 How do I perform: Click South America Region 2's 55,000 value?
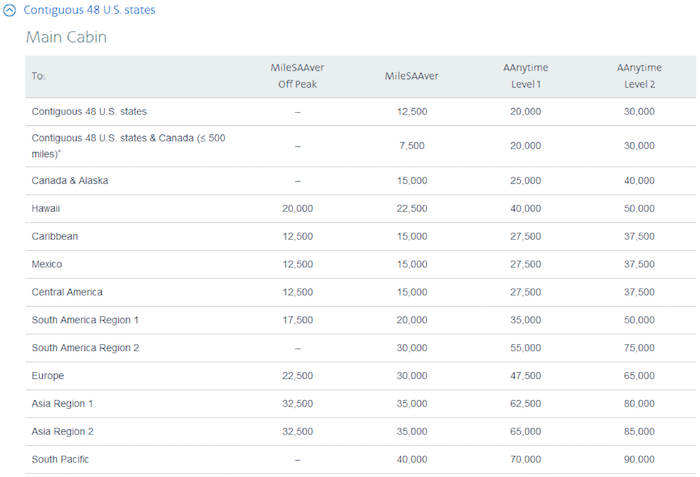click(x=525, y=348)
